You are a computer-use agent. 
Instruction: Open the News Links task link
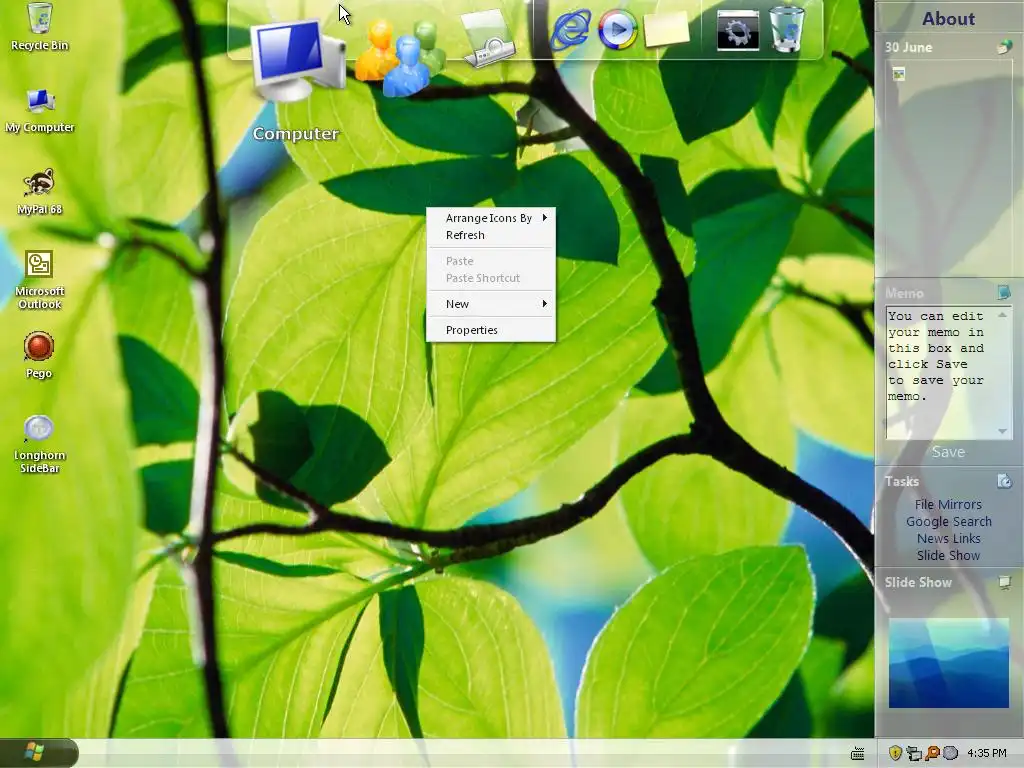tap(948, 538)
